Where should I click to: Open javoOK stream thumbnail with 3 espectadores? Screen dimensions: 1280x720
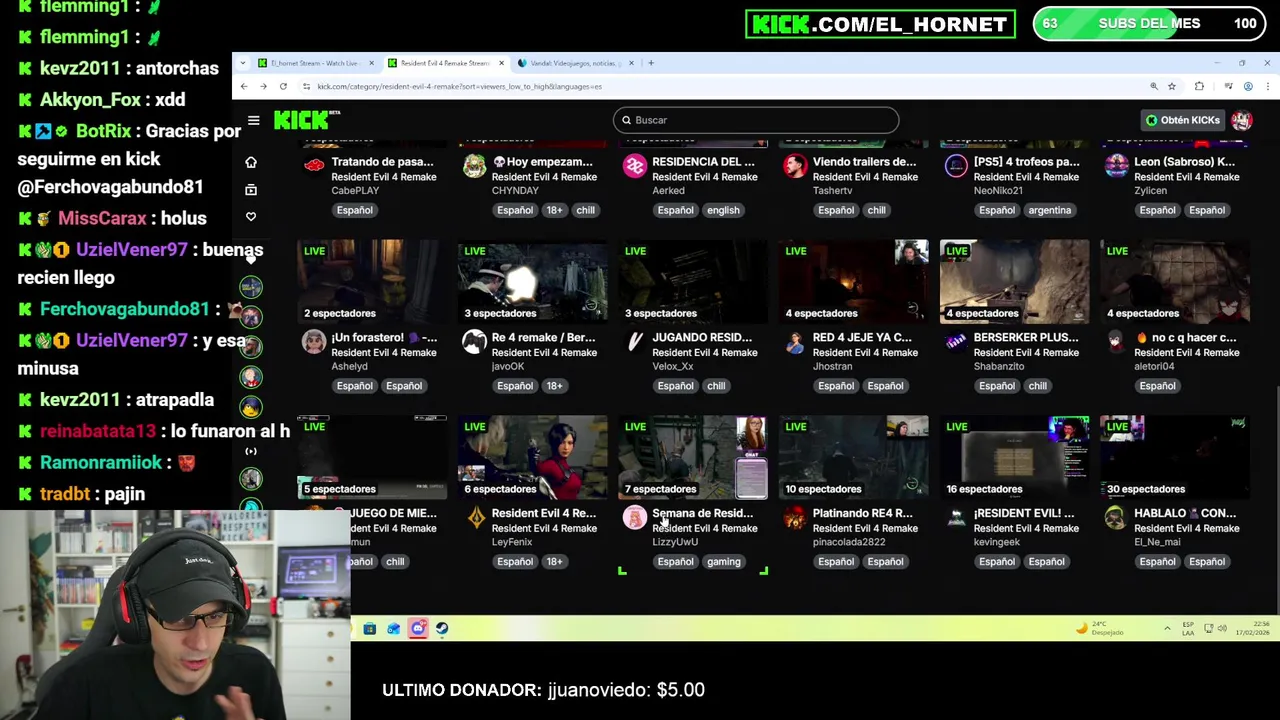pos(532,281)
